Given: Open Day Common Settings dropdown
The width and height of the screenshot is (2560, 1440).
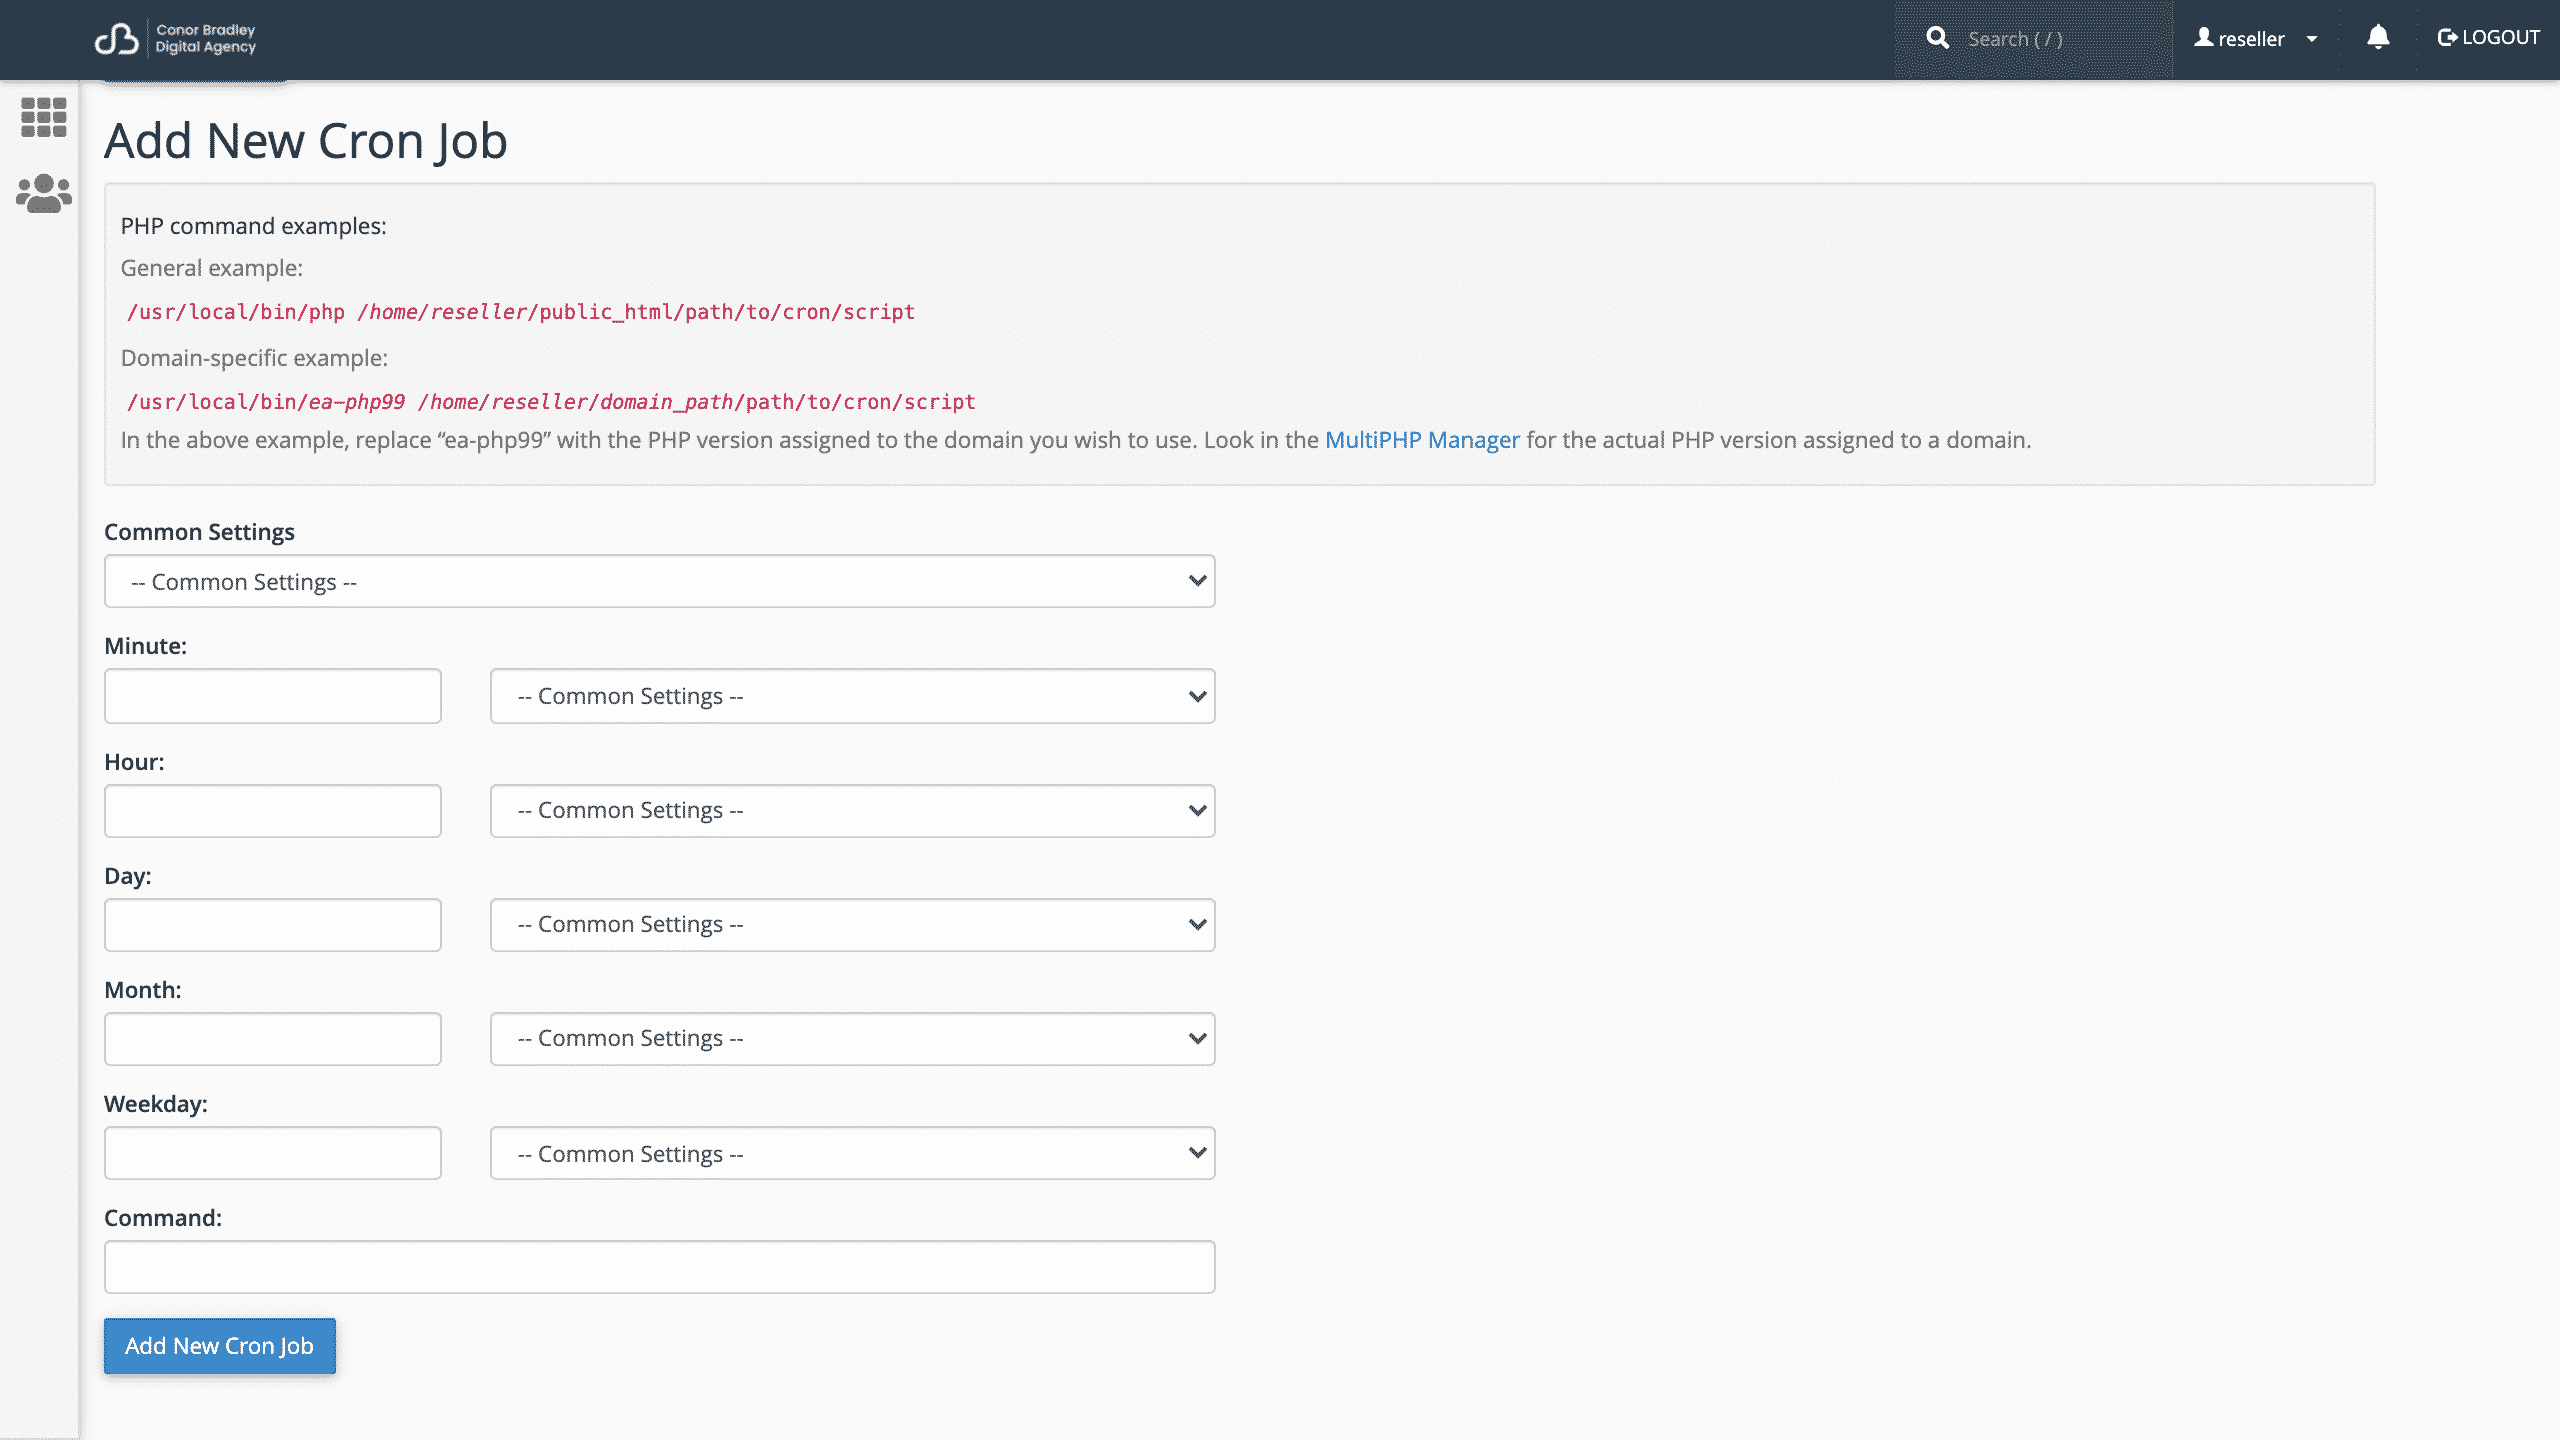Looking at the screenshot, I should coord(853,924).
